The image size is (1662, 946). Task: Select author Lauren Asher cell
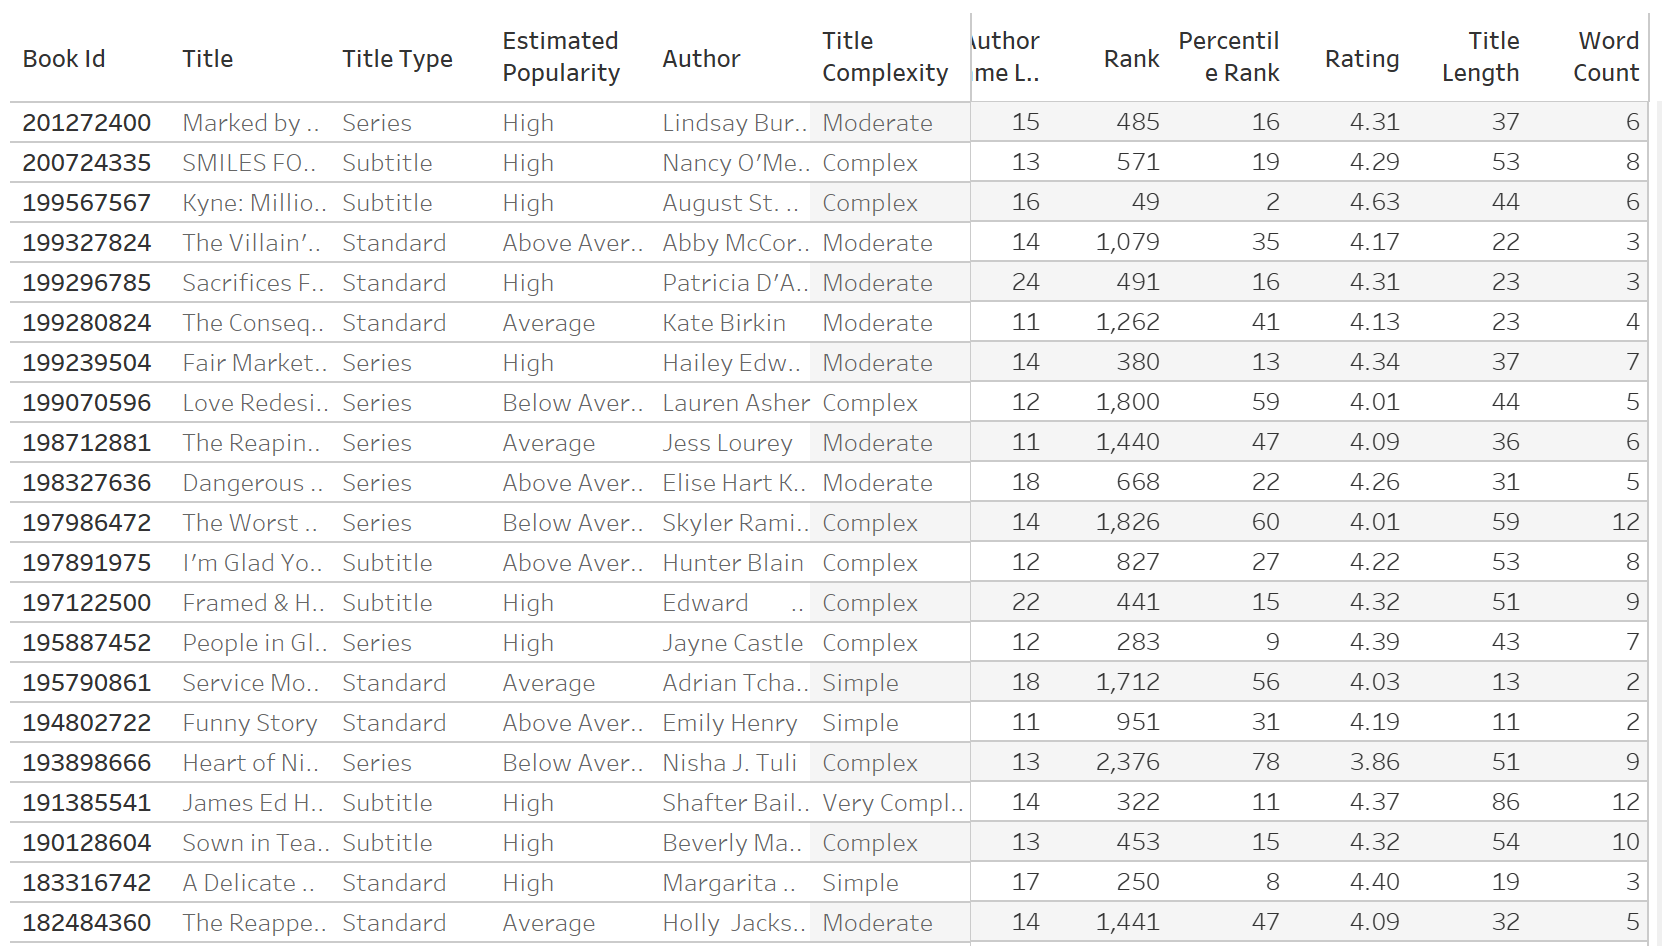coord(736,403)
